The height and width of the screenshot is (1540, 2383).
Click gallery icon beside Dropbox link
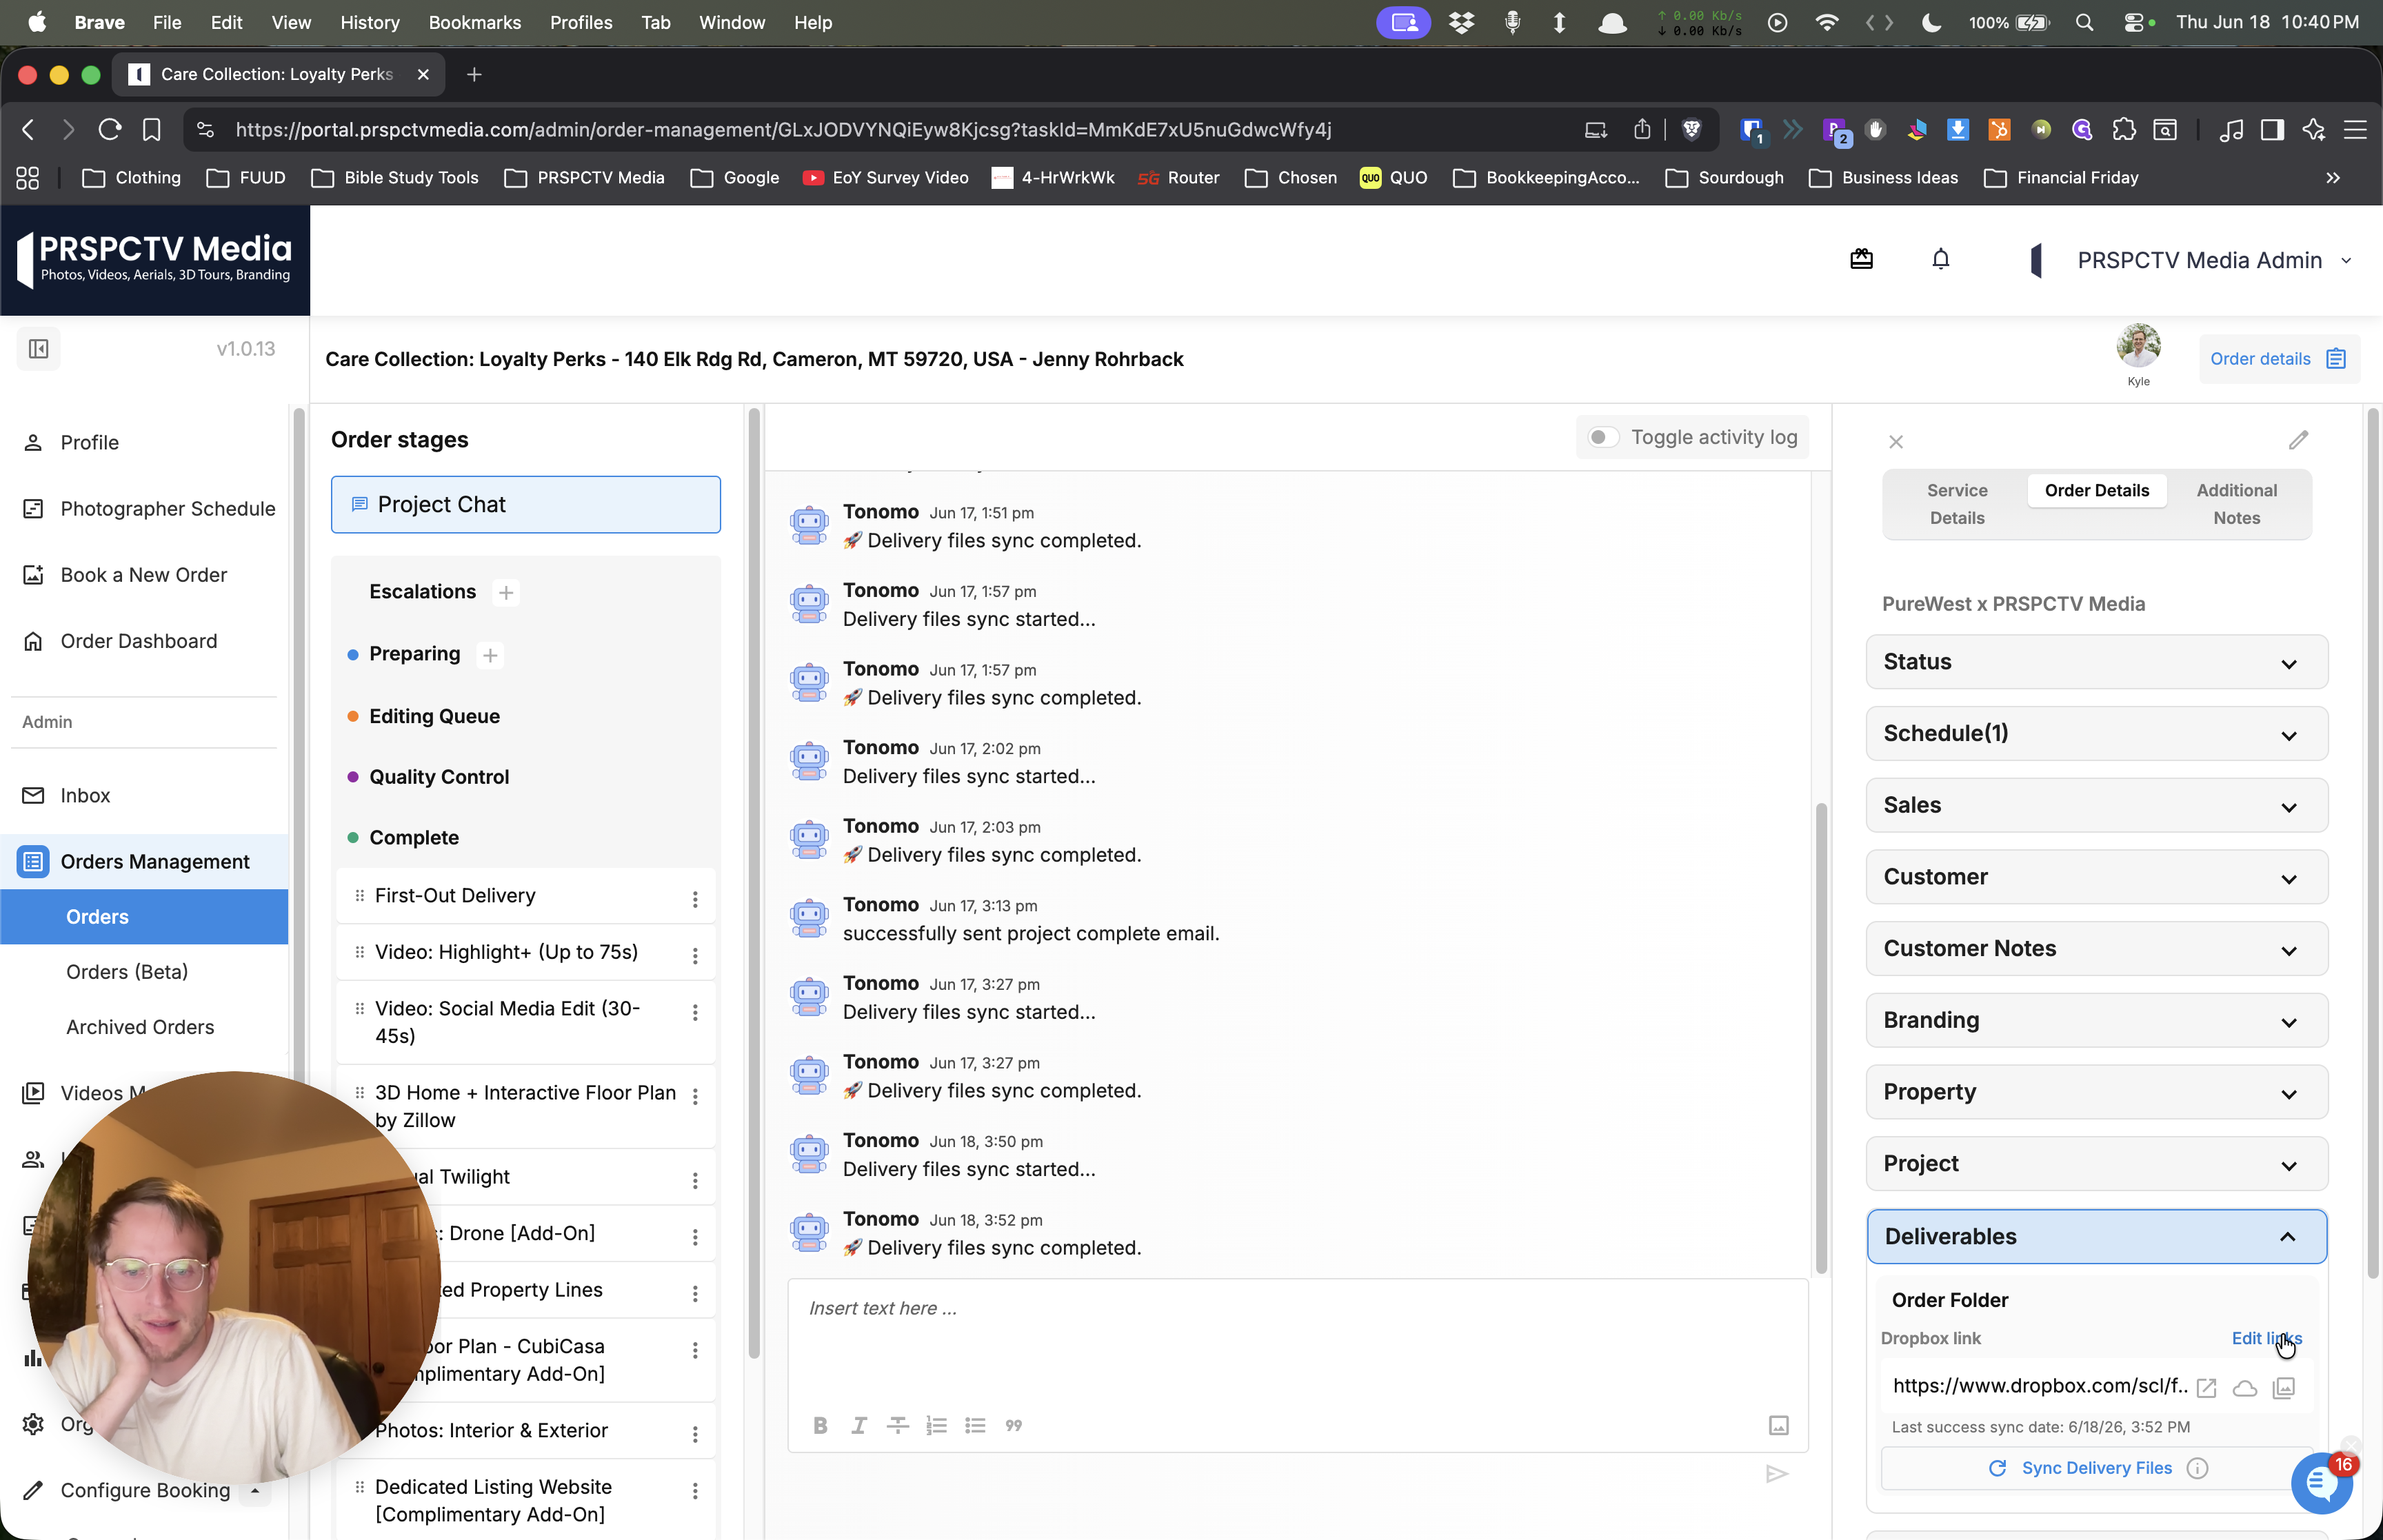pos(2284,1388)
